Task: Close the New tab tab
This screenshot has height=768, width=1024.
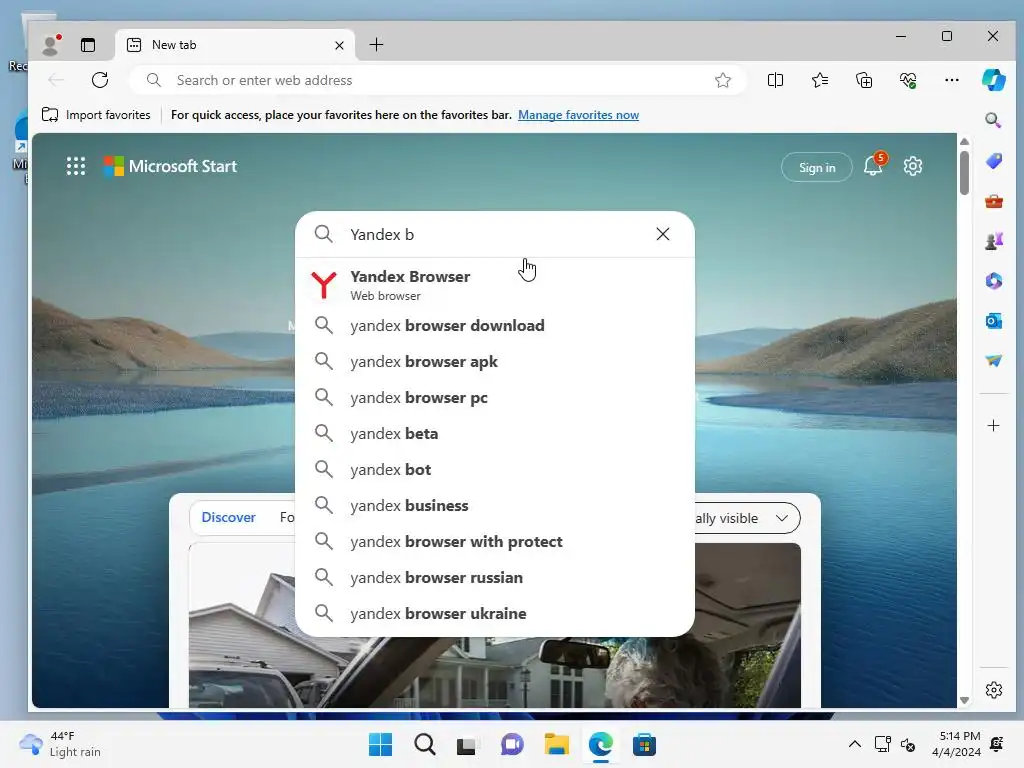Action: click(x=339, y=45)
